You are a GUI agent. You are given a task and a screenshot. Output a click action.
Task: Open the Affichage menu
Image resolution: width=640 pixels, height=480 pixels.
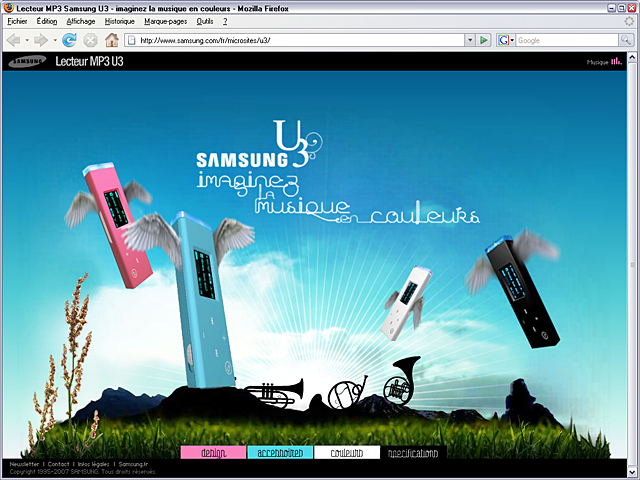[x=81, y=21]
